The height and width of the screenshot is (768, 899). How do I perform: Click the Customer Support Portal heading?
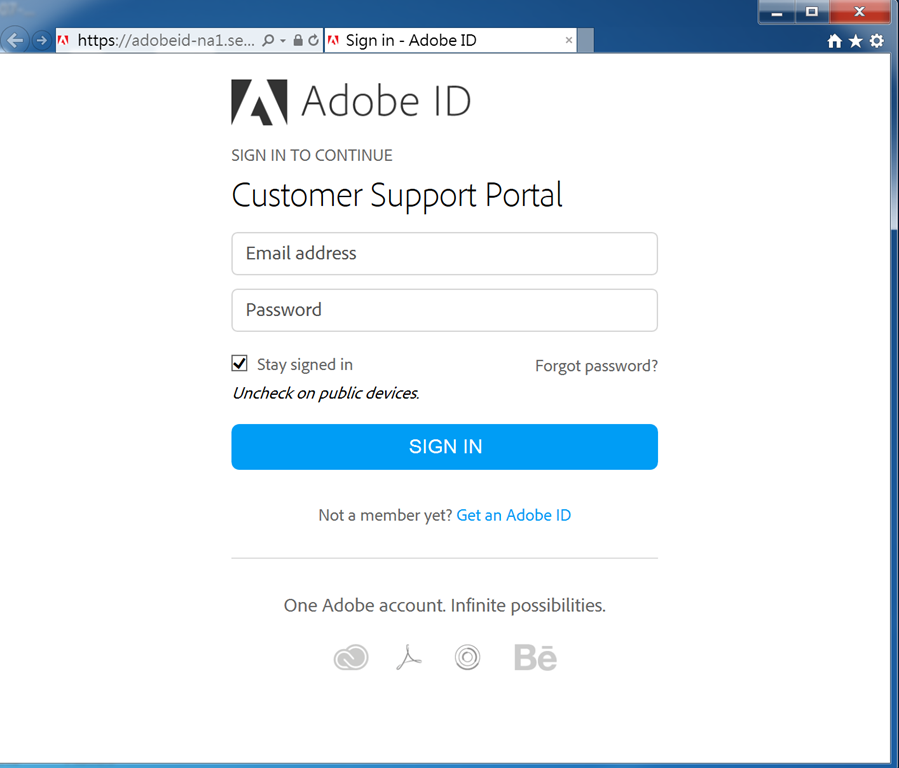point(397,195)
